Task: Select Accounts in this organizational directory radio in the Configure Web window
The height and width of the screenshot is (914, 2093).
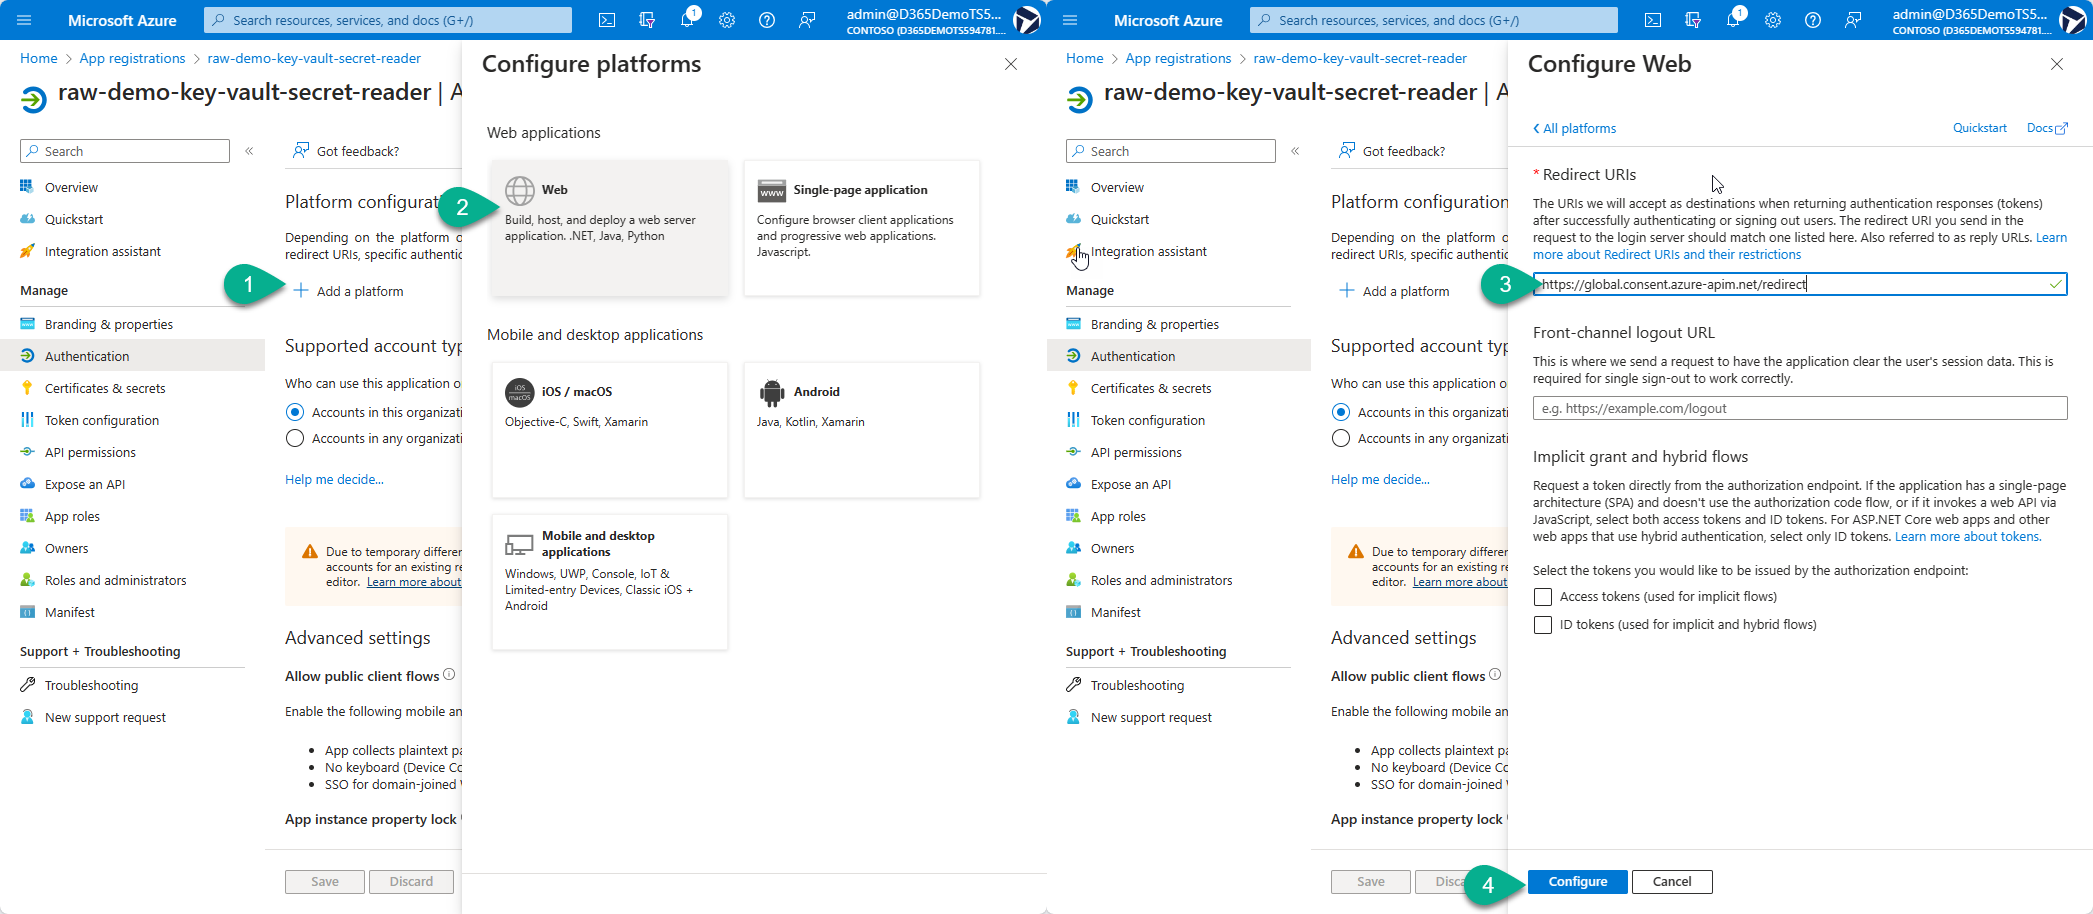Action: (x=1341, y=412)
